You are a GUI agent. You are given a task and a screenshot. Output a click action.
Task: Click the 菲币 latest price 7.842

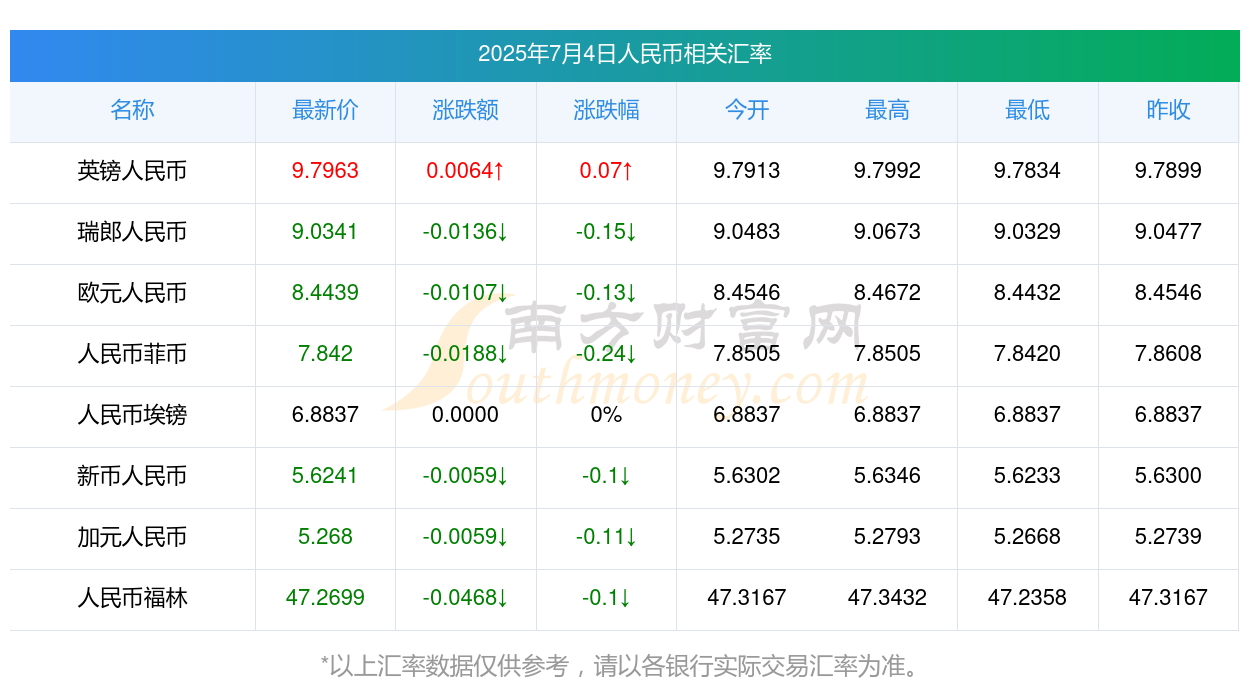coord(325,354)
